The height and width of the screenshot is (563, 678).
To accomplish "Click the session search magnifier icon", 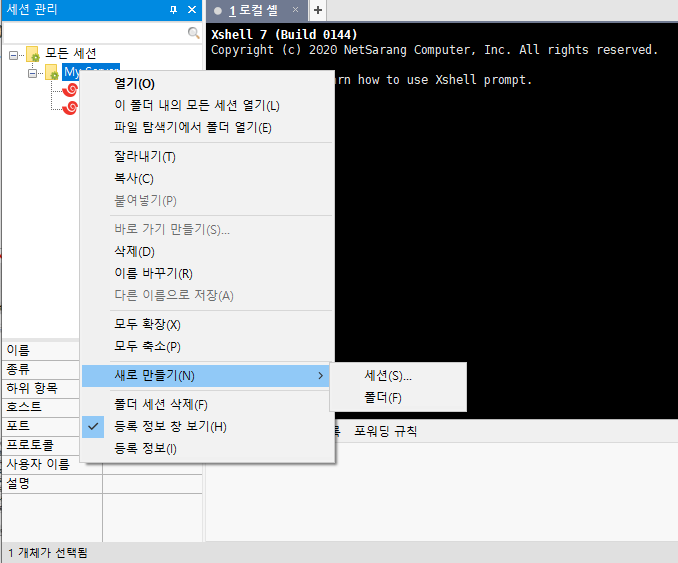I will tap(193, 33).
